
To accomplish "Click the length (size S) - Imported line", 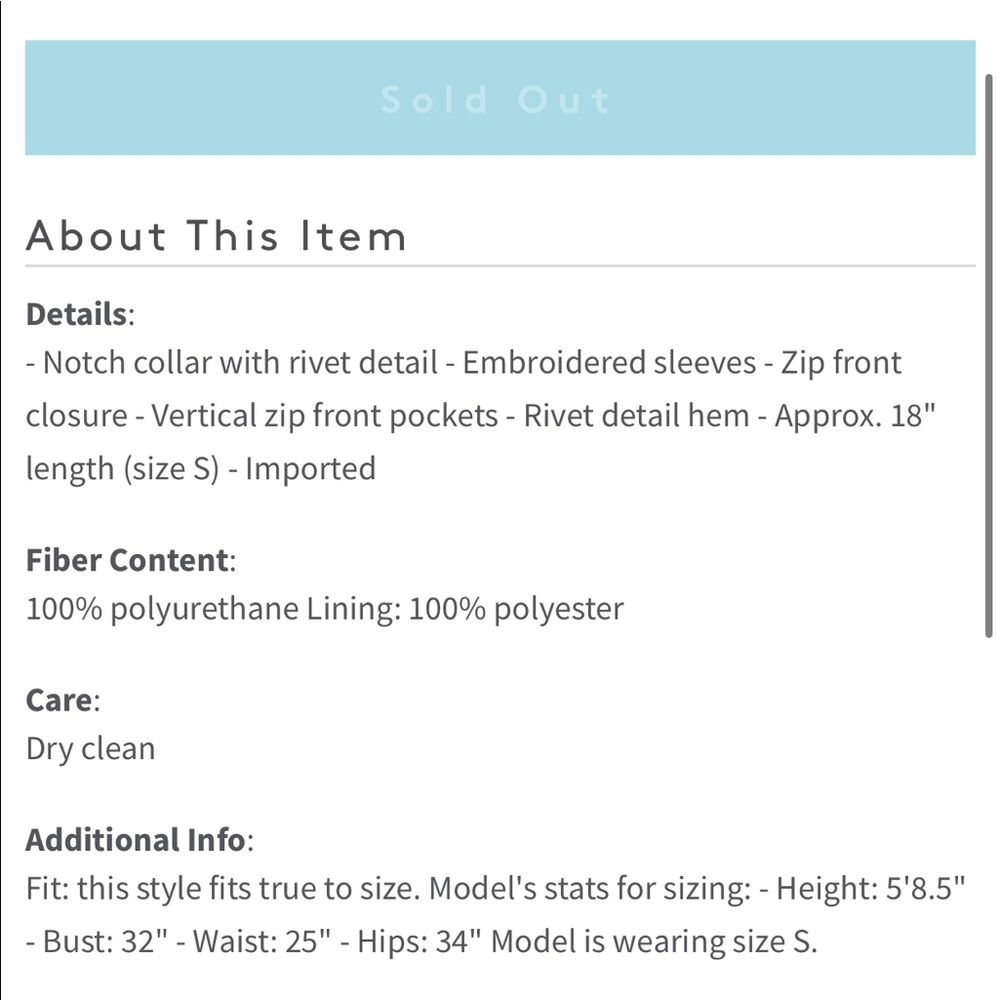I will (x=200, y=469).
